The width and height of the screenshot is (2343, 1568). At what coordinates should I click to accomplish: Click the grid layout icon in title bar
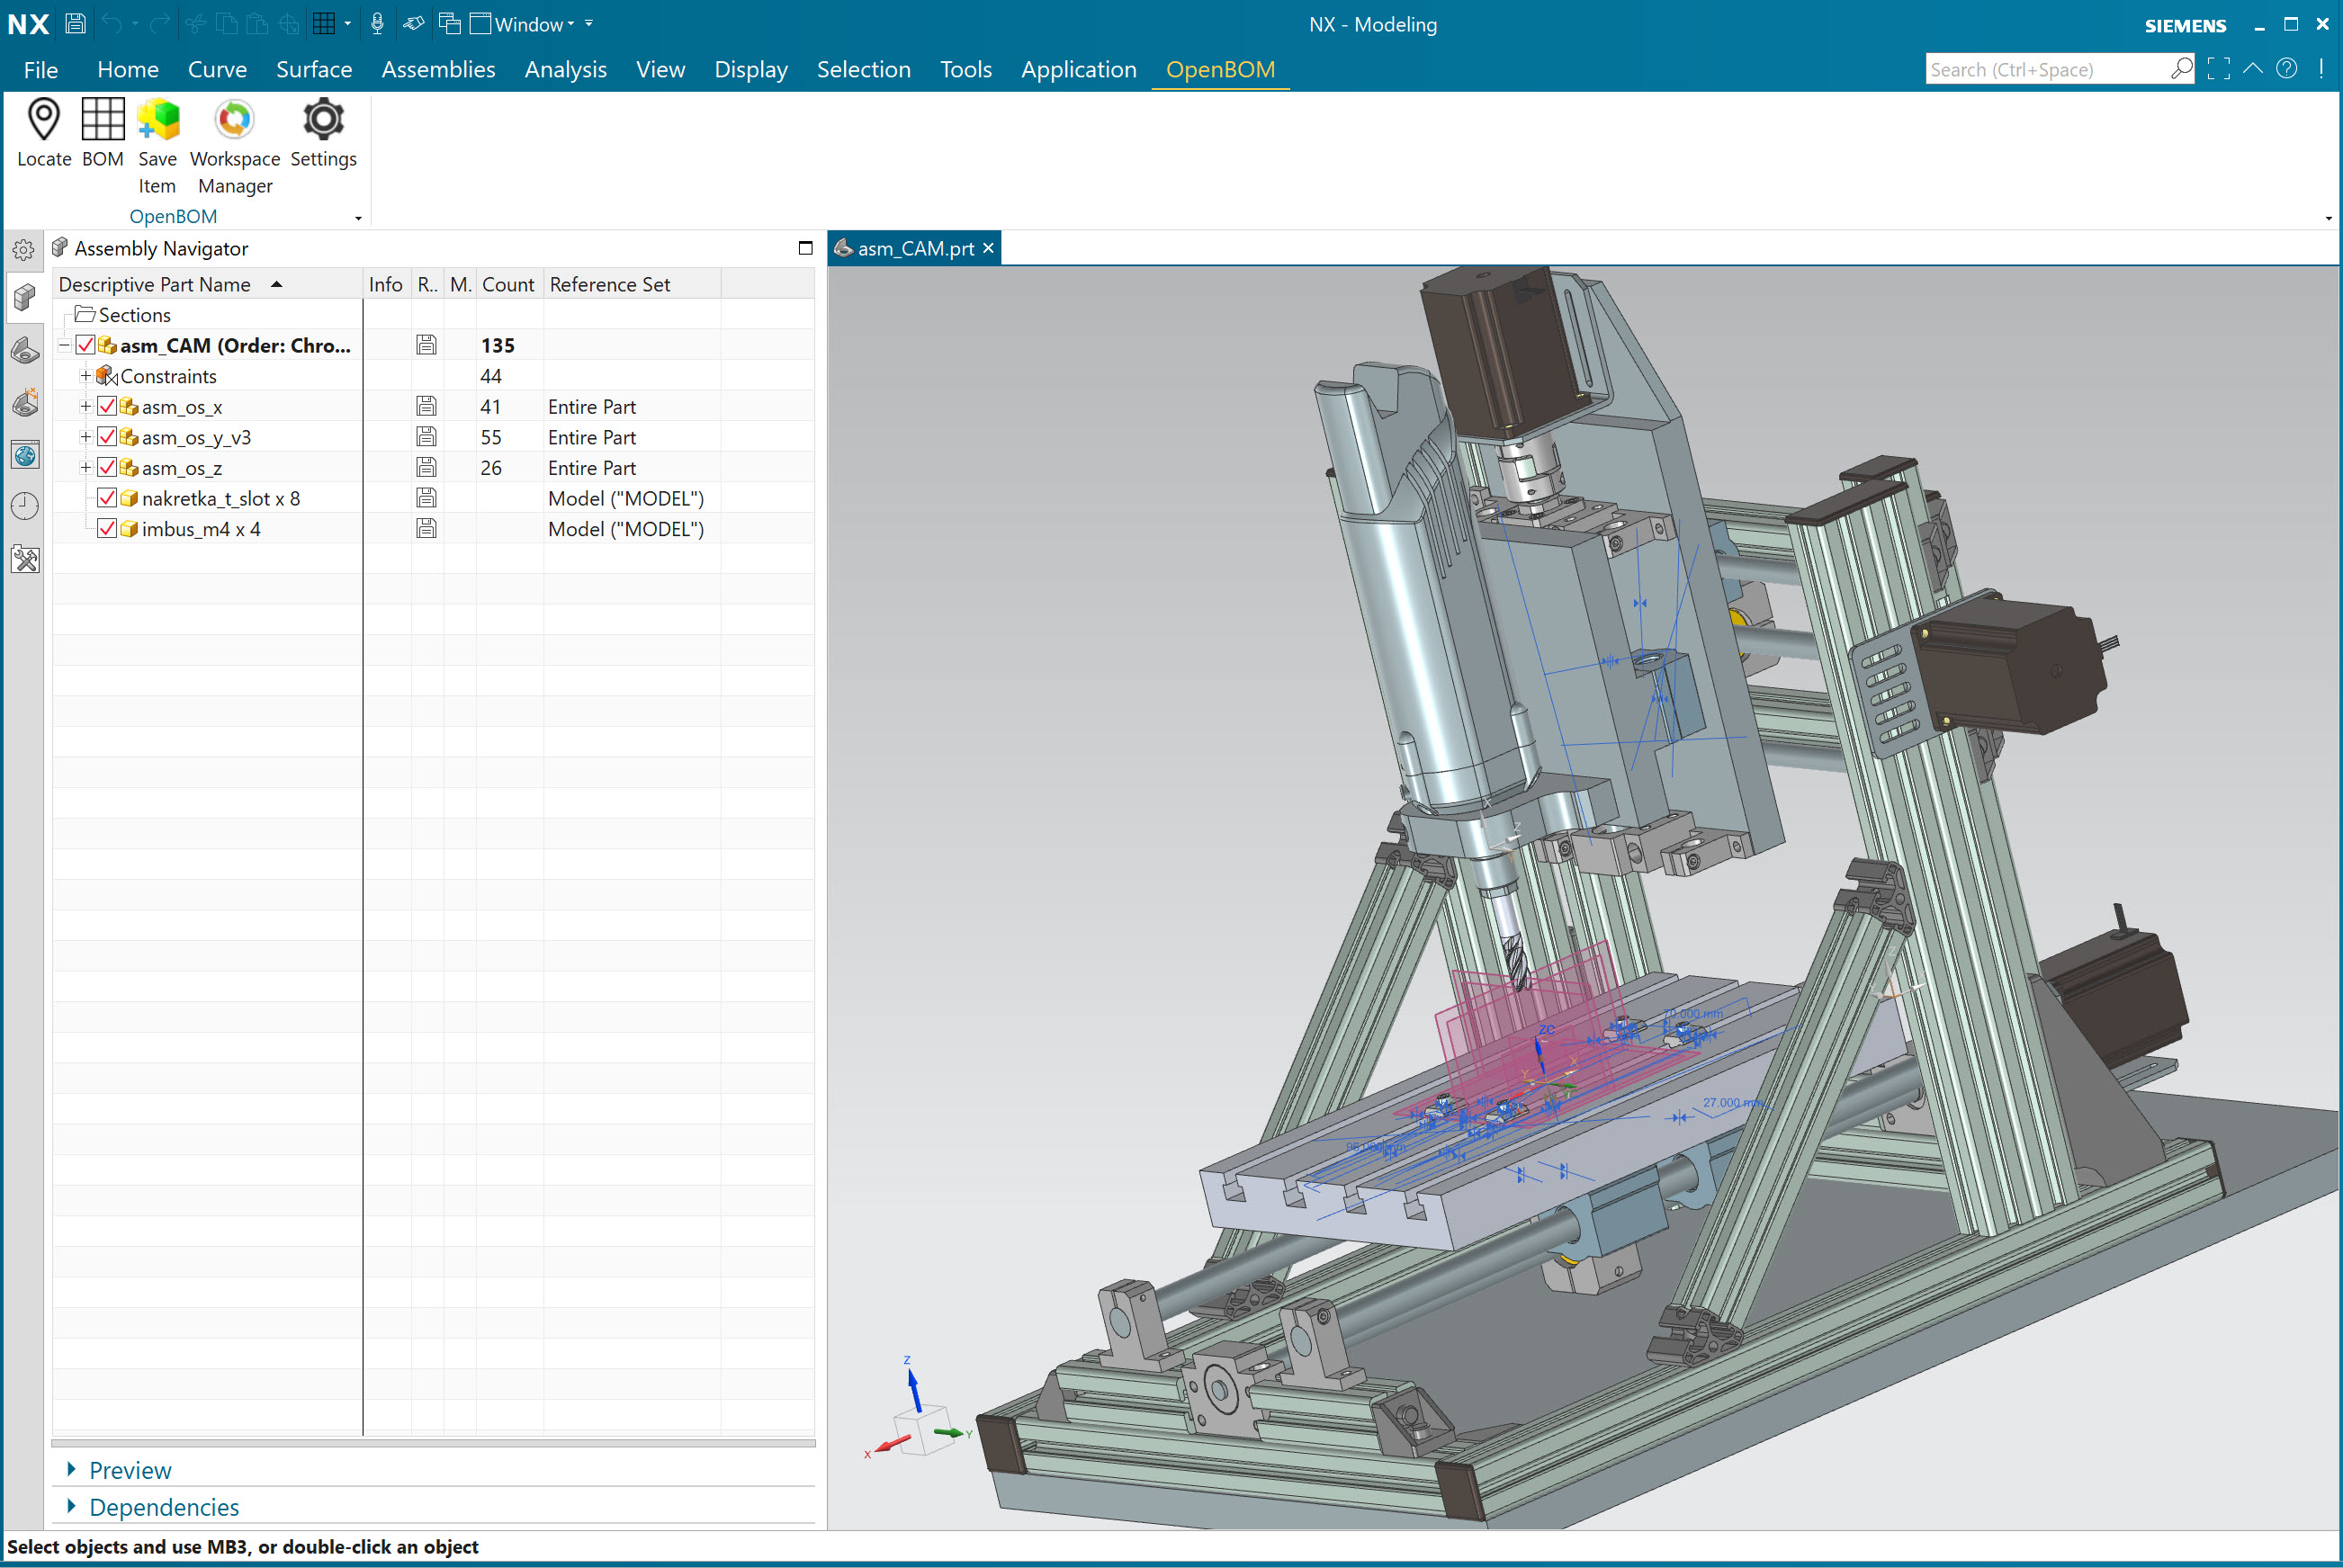tap(323, 23)
